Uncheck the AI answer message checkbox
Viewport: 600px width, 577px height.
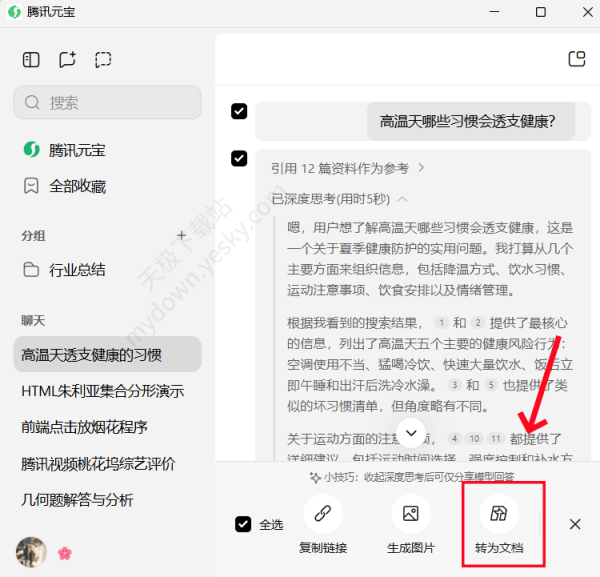tap(239, 158)
